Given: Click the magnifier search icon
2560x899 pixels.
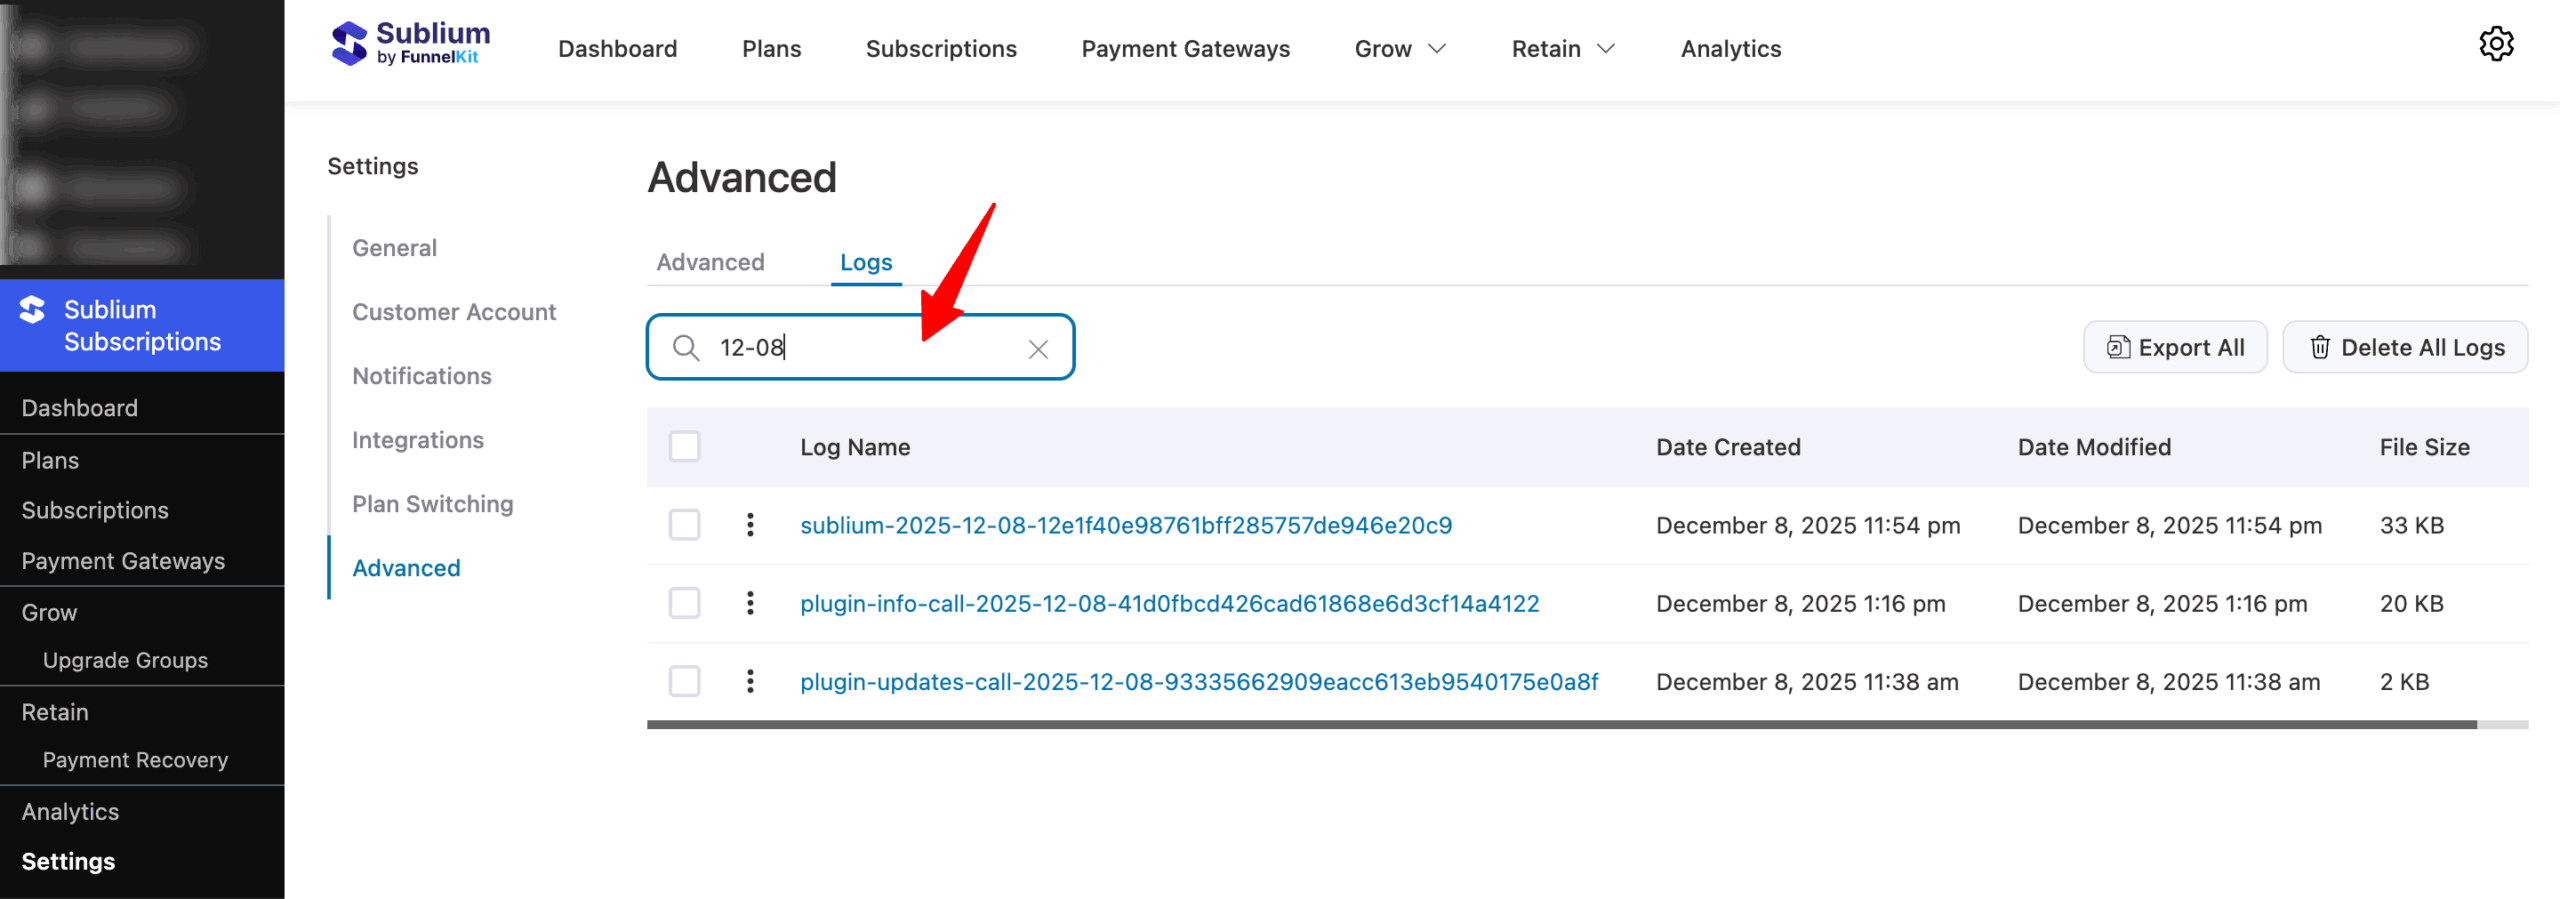Looking at the screenshot, I should [686, 348].
